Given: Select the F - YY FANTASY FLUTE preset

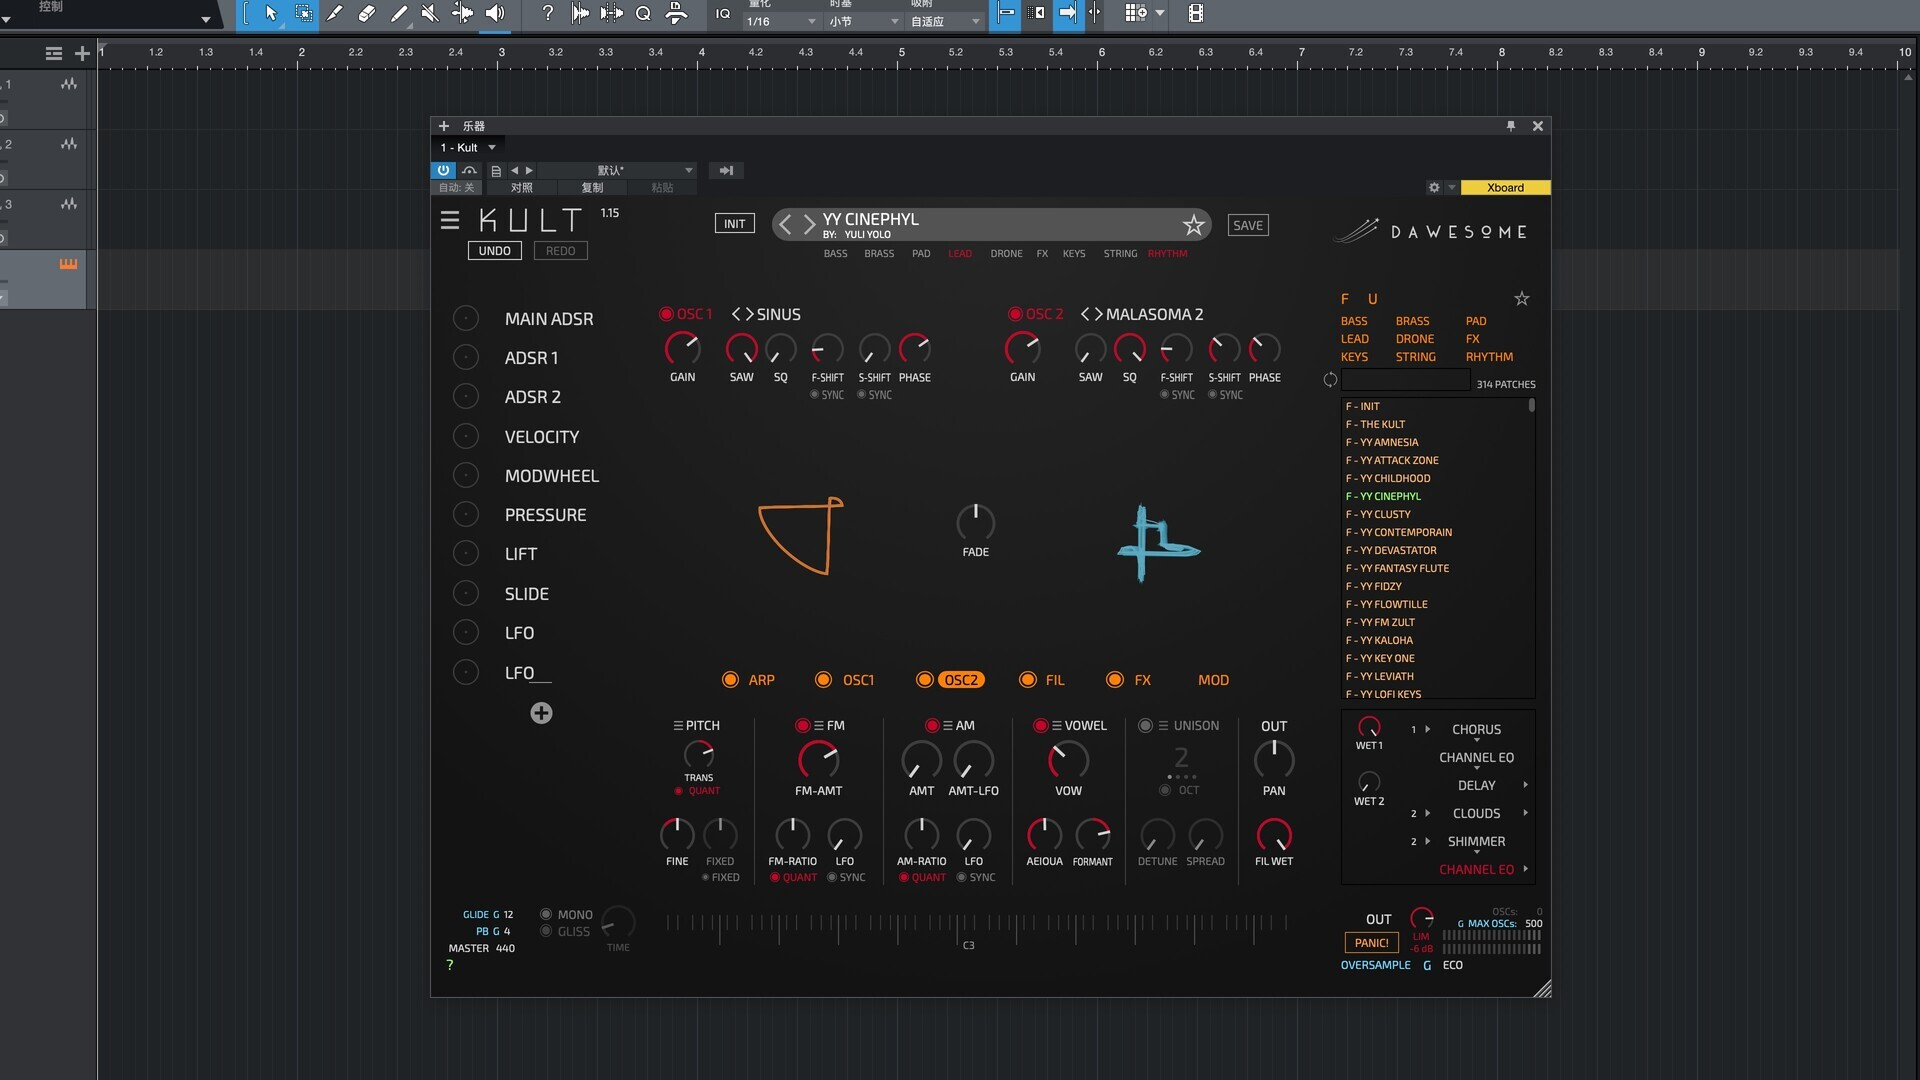Looking at the screenshot, I should coord(1397,567).
